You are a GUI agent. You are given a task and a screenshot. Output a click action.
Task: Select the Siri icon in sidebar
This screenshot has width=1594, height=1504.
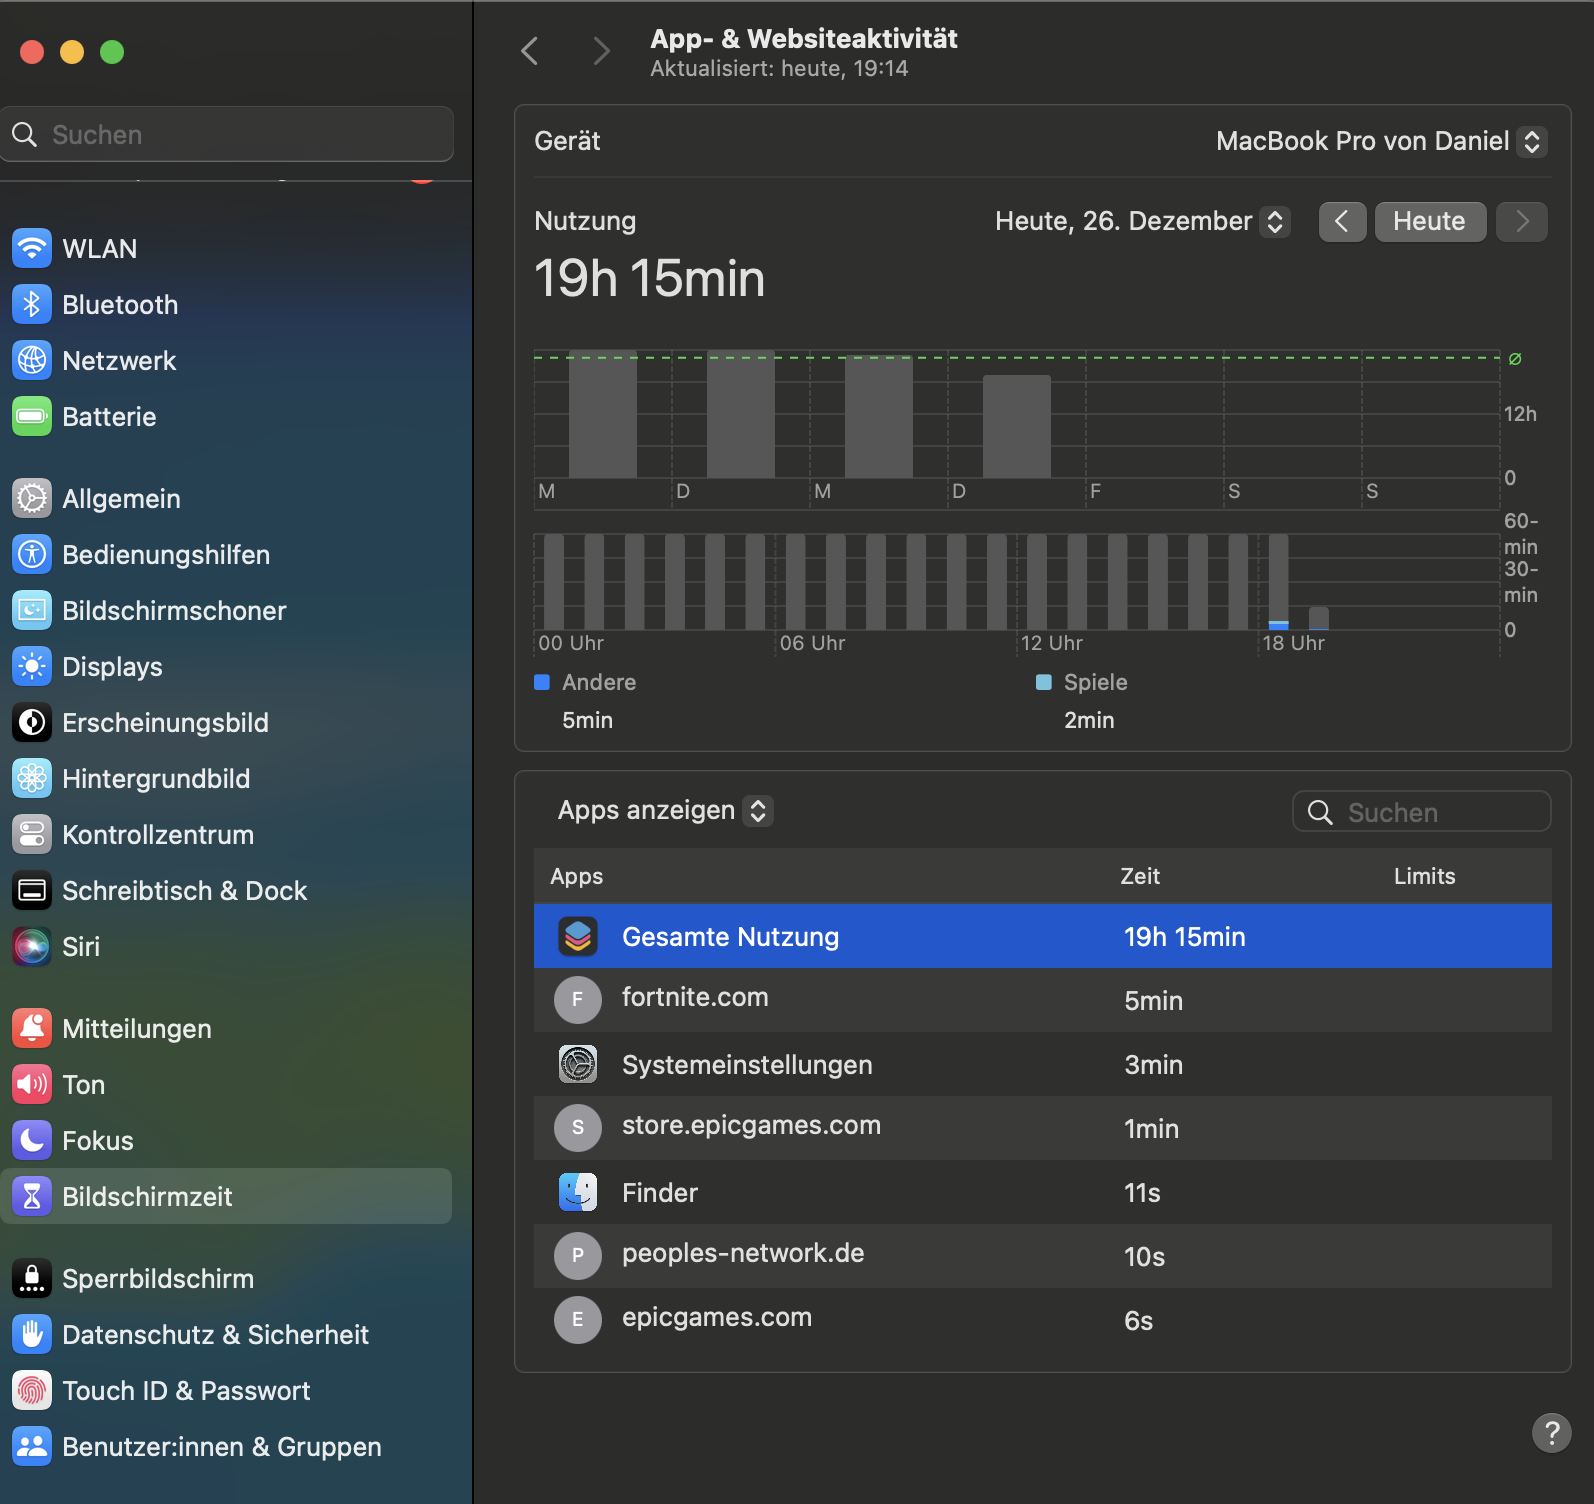pyautogui.click(x=32, y=946)
